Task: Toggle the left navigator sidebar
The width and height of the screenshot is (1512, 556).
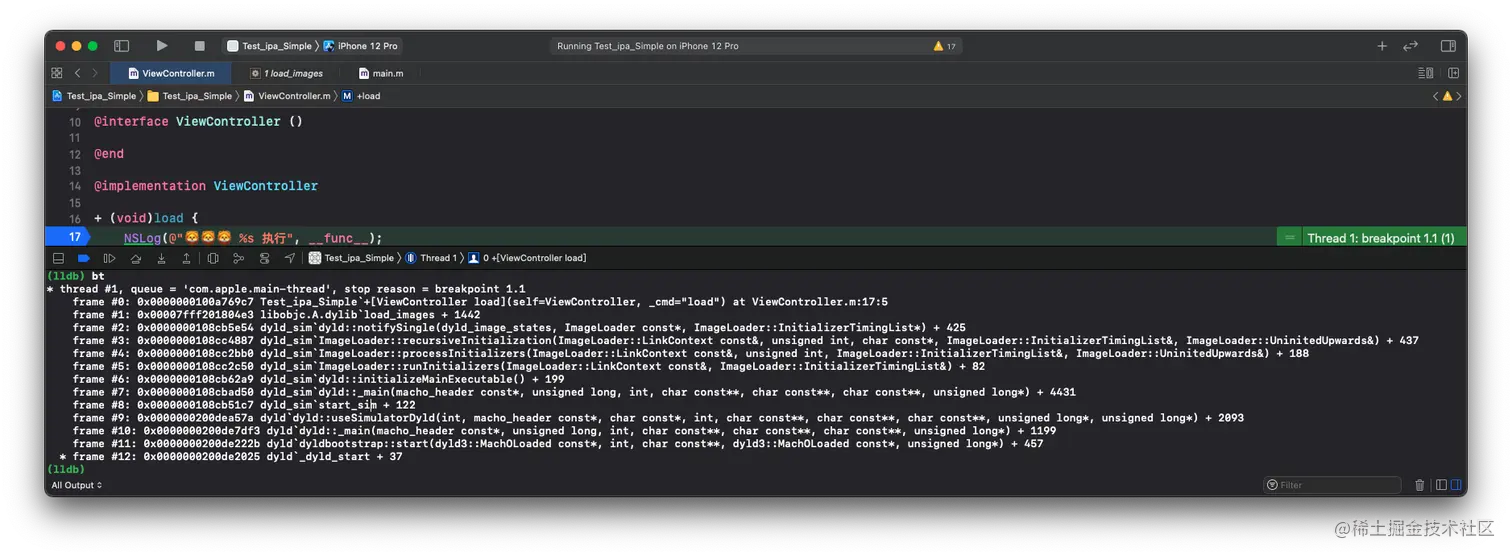Action: pos(121,46)
